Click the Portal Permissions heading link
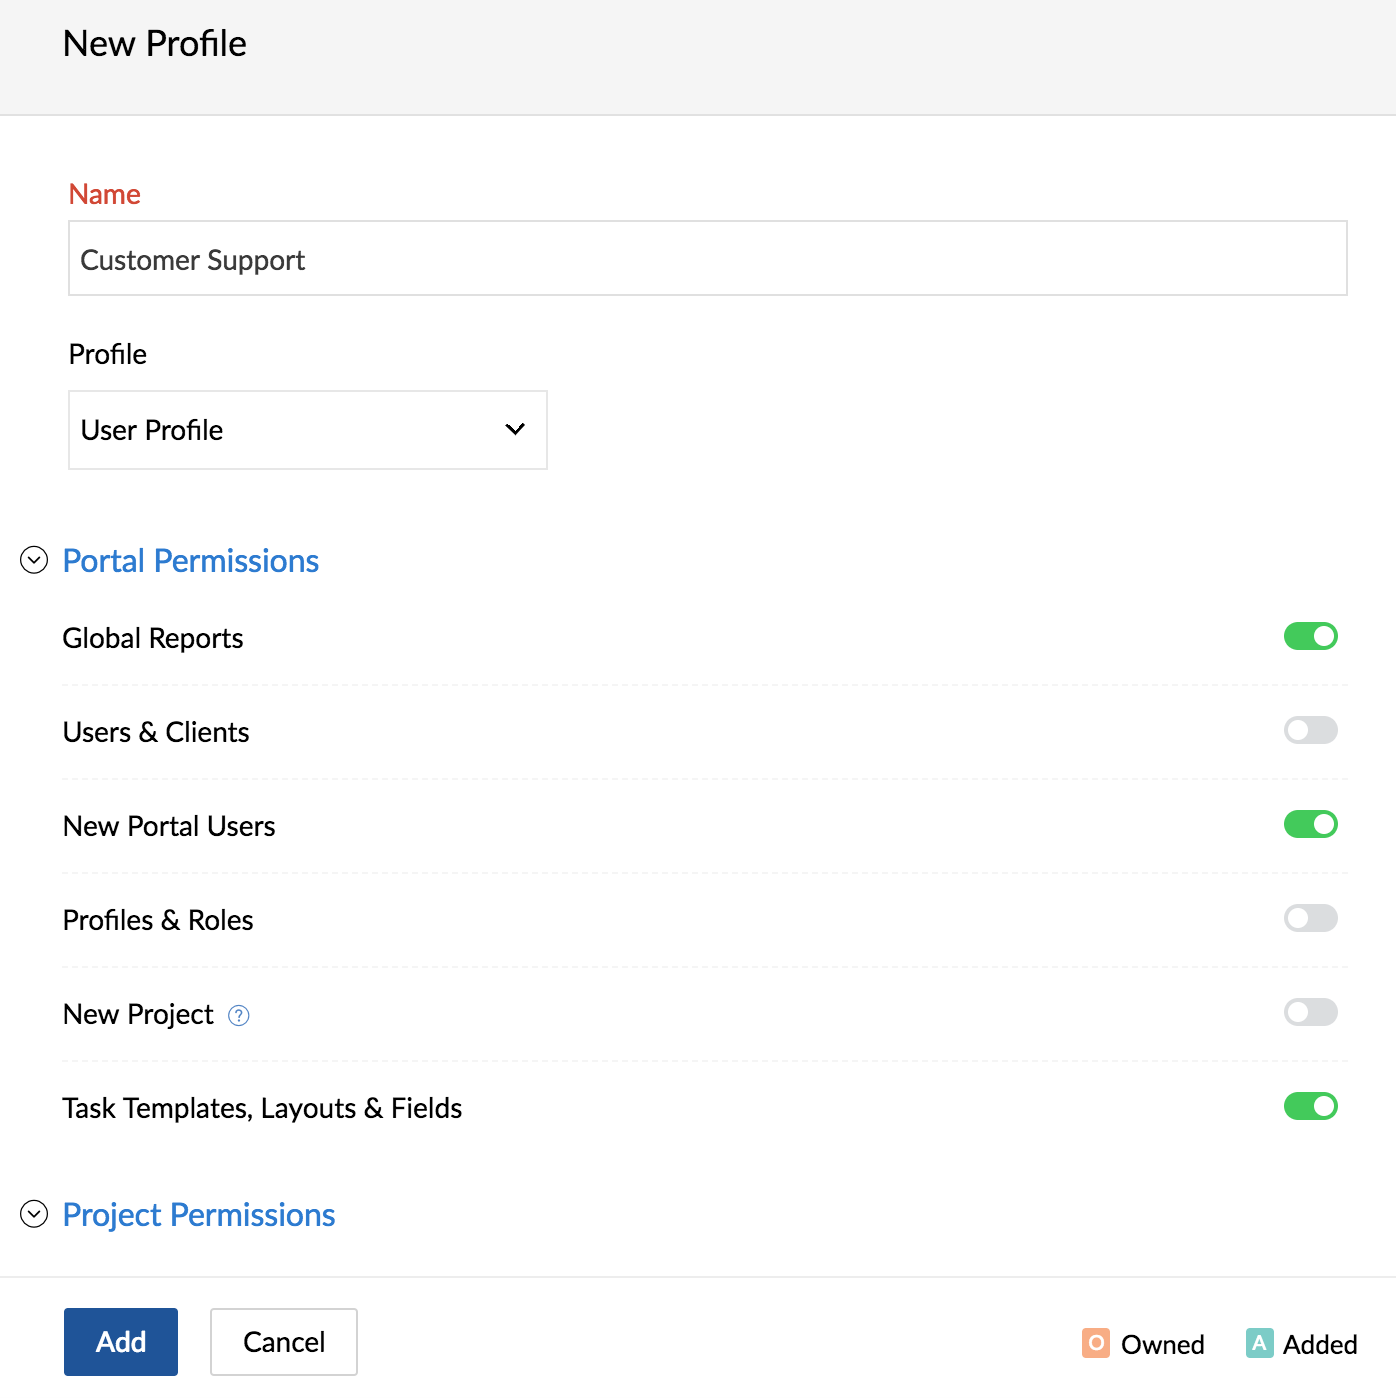The width and height of the screenshot is (1396, 1398). point(191,561)
